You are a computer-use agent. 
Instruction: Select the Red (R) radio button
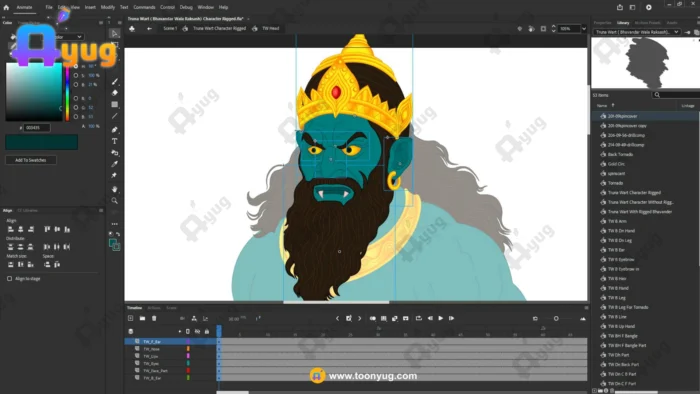coord(75,98)
